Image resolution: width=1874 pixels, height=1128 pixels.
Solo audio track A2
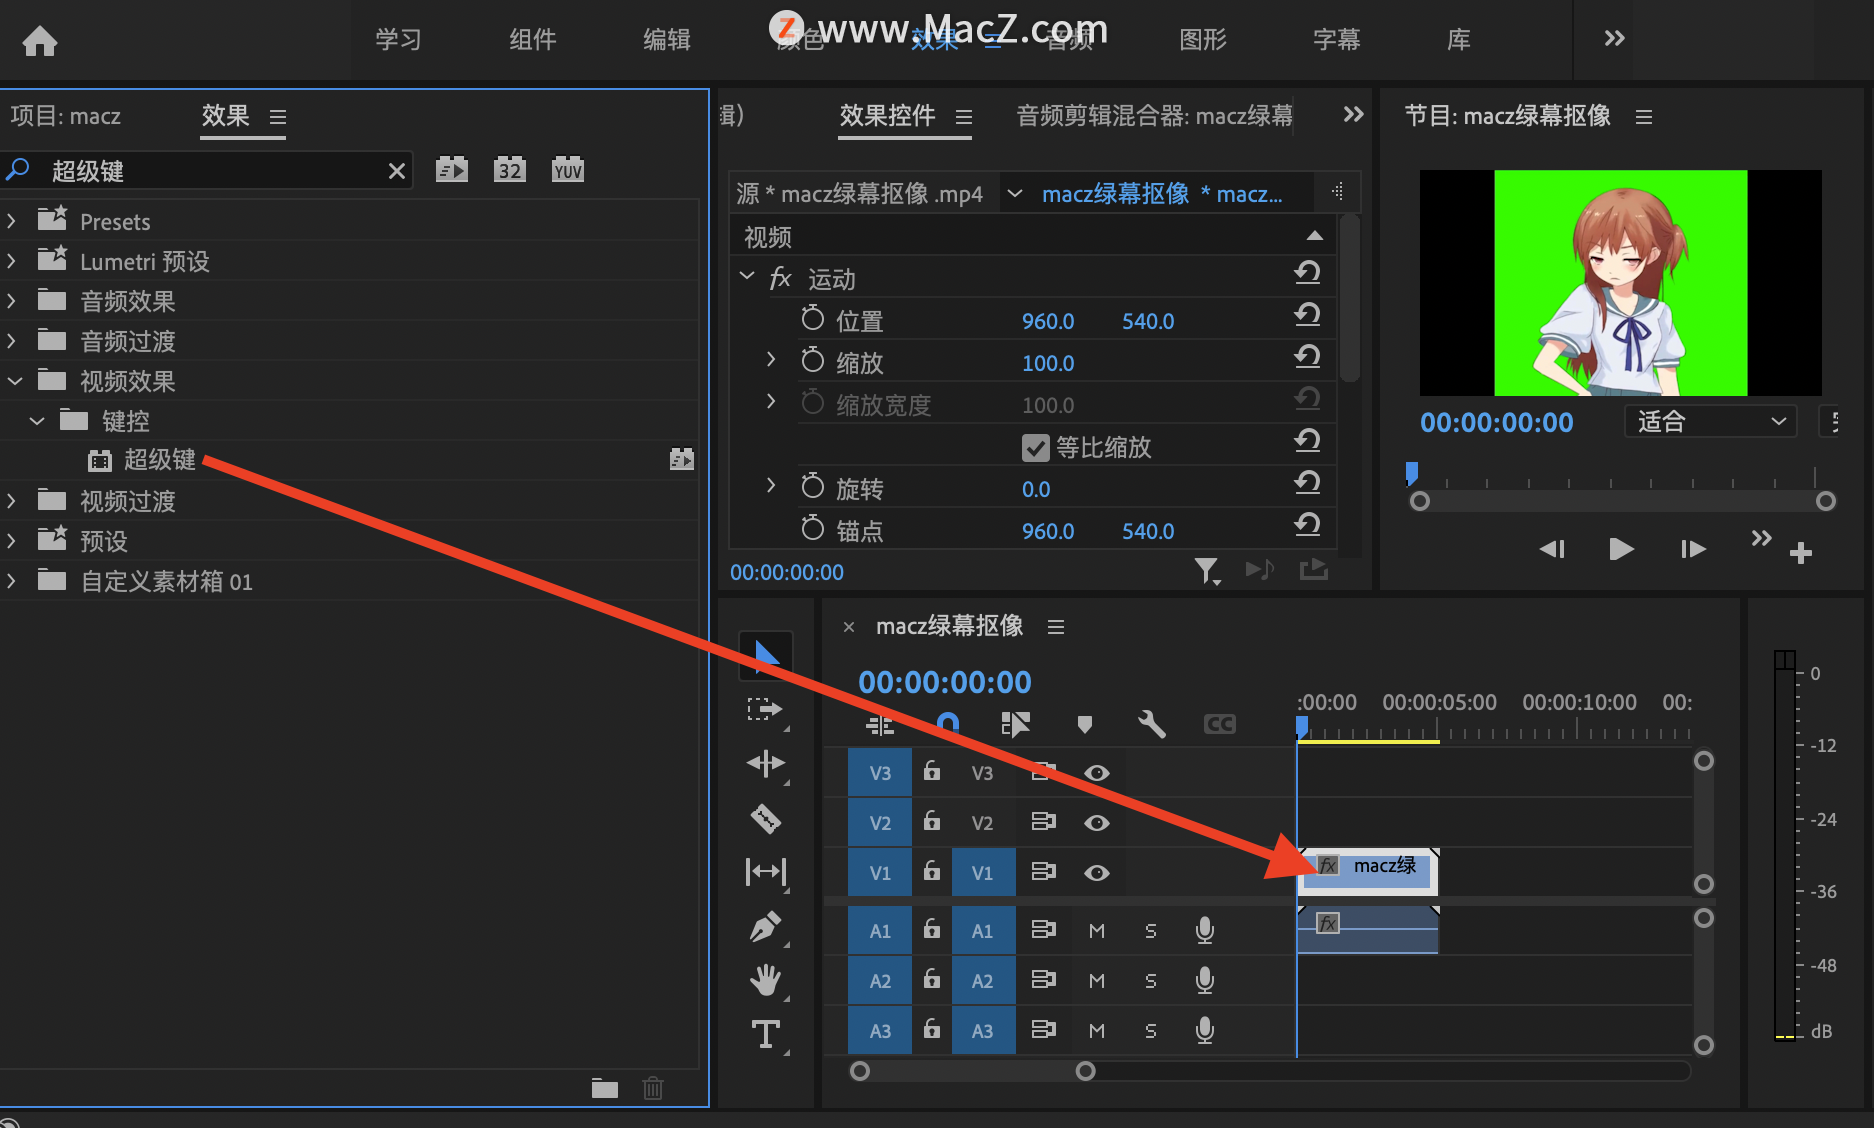[x=1151, y=981]
